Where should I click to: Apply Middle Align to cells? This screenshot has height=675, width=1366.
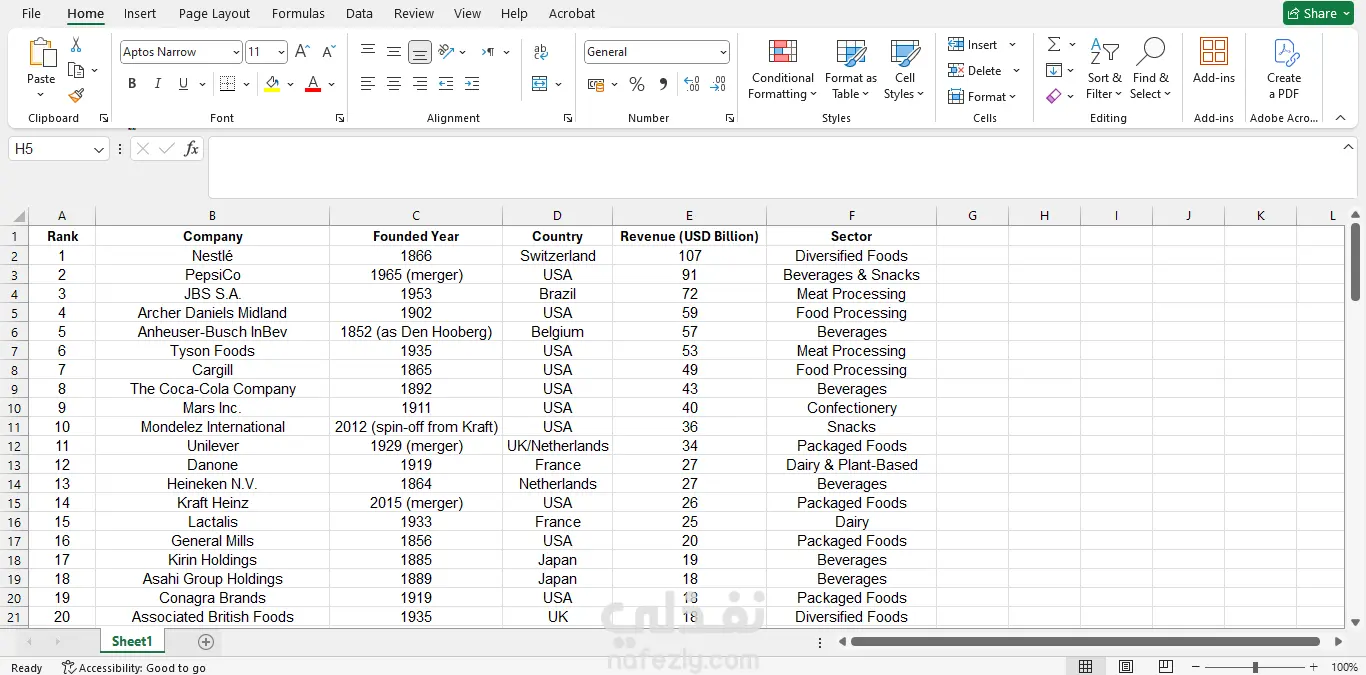coord(394,52)
